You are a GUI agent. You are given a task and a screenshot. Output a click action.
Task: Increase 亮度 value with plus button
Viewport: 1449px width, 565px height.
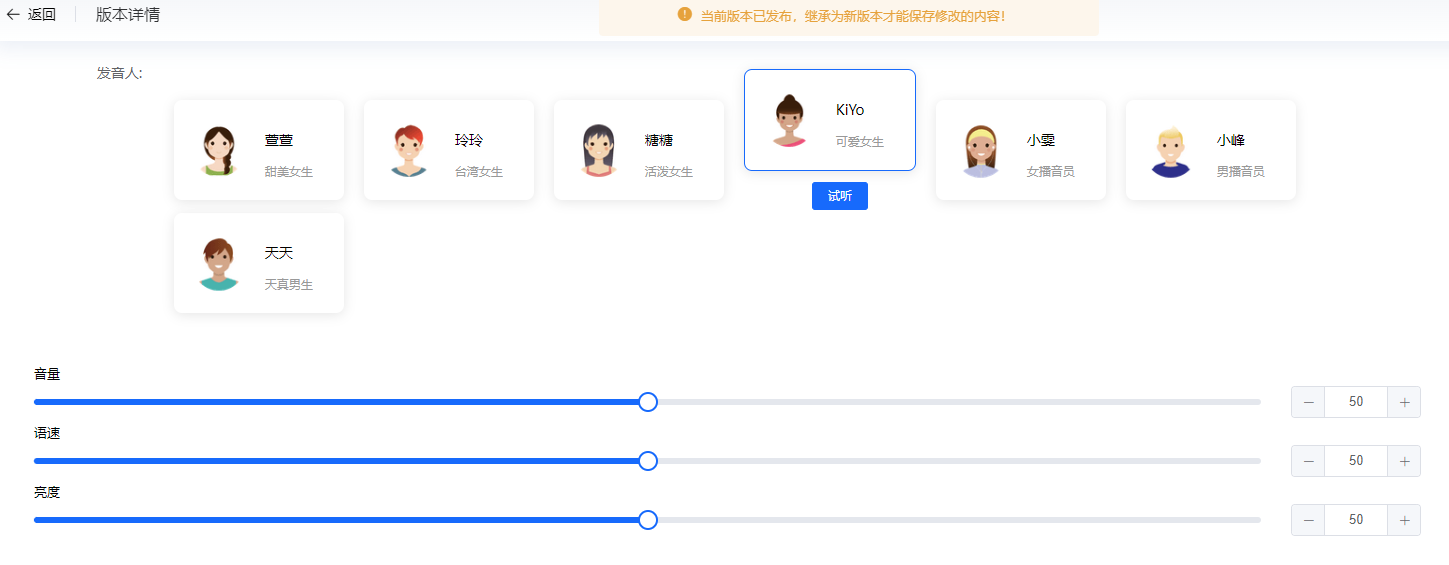coord(1404,520)
